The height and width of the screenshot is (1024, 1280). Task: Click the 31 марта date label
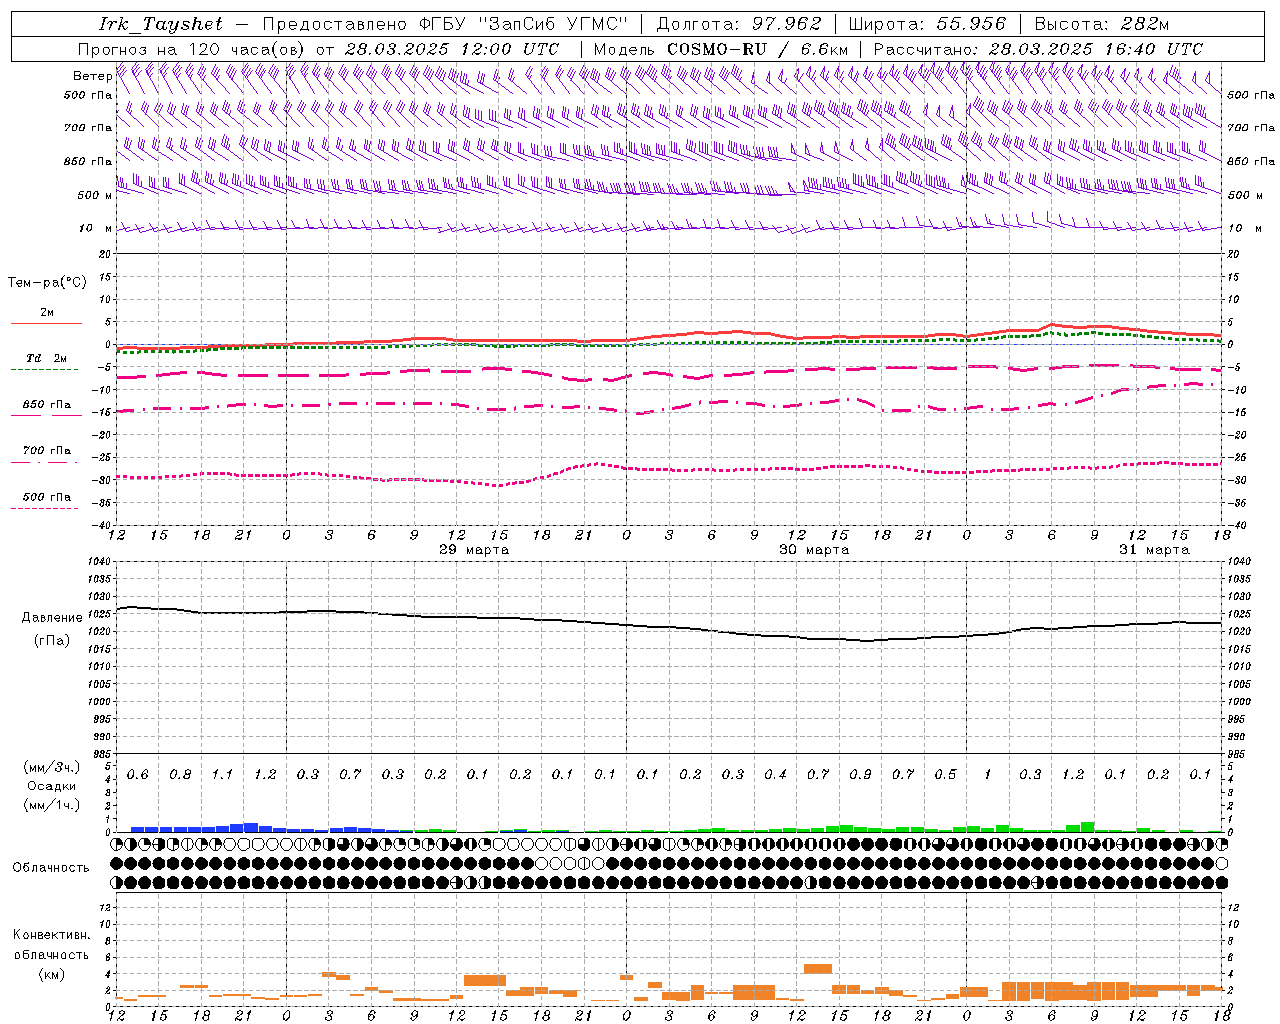1154,550
